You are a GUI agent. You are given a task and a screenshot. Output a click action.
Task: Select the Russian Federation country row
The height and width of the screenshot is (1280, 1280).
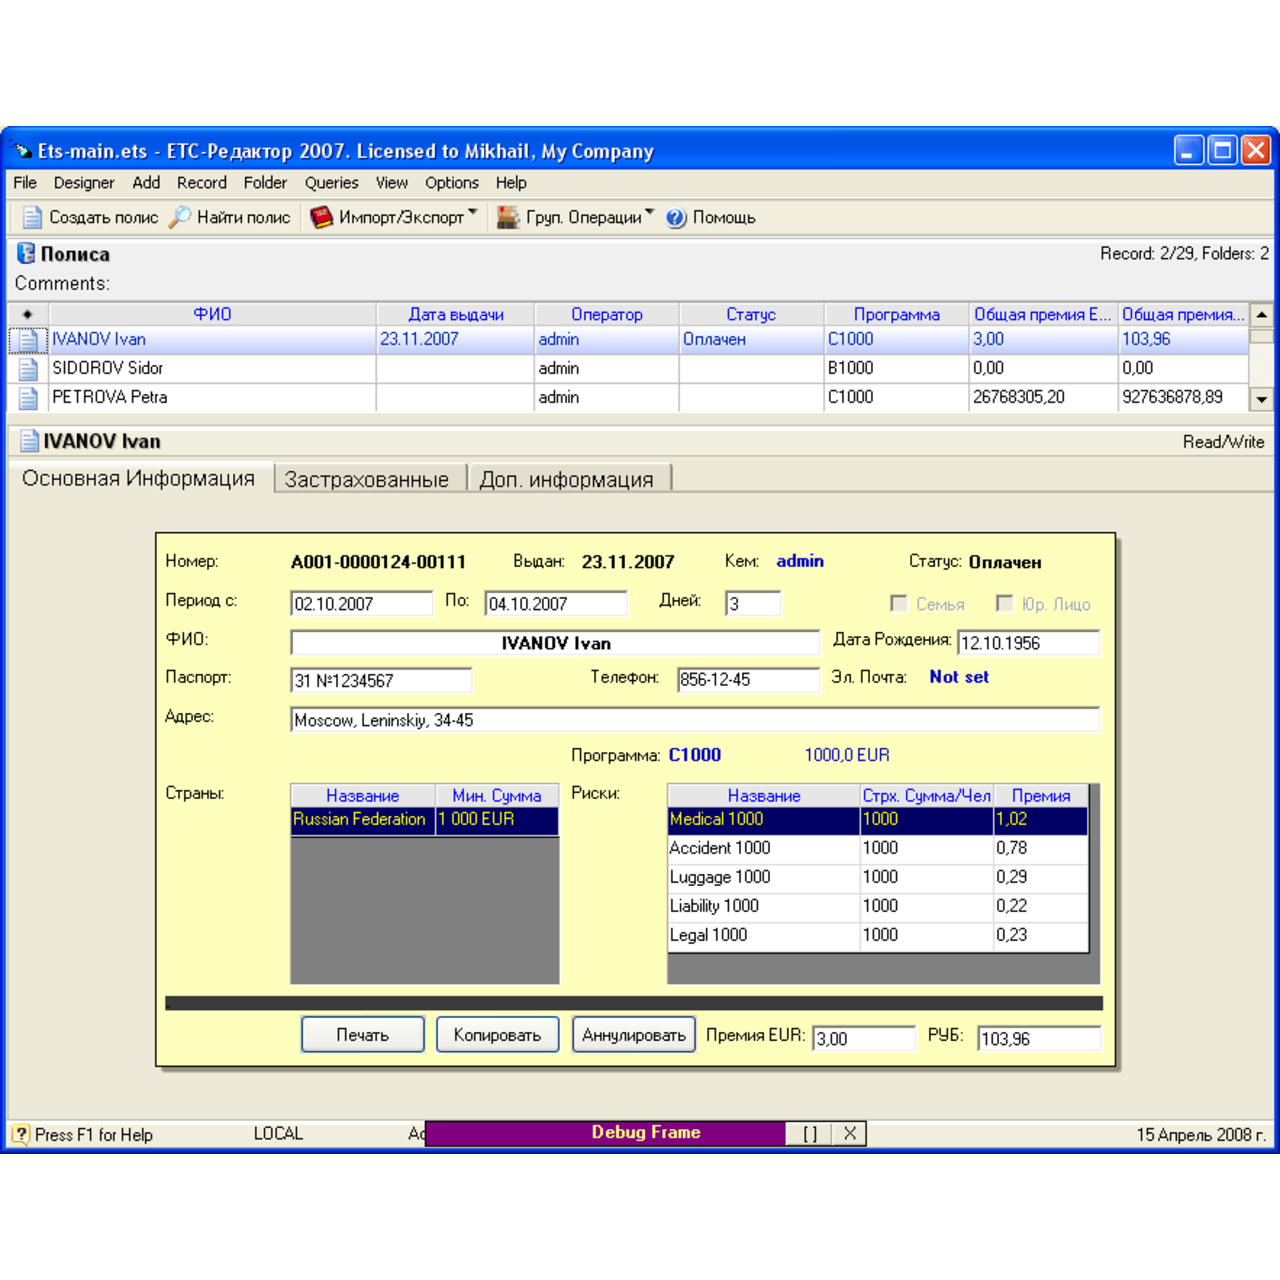pos(424,820)
